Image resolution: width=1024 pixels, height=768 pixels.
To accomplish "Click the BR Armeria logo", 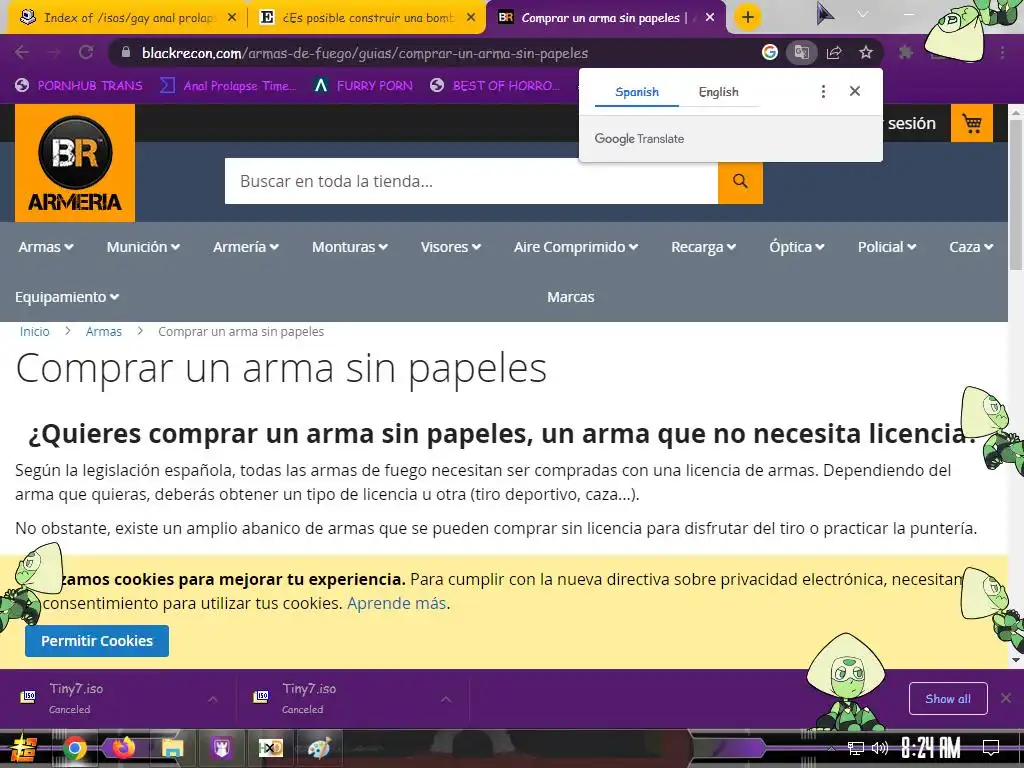I will 75,163.
